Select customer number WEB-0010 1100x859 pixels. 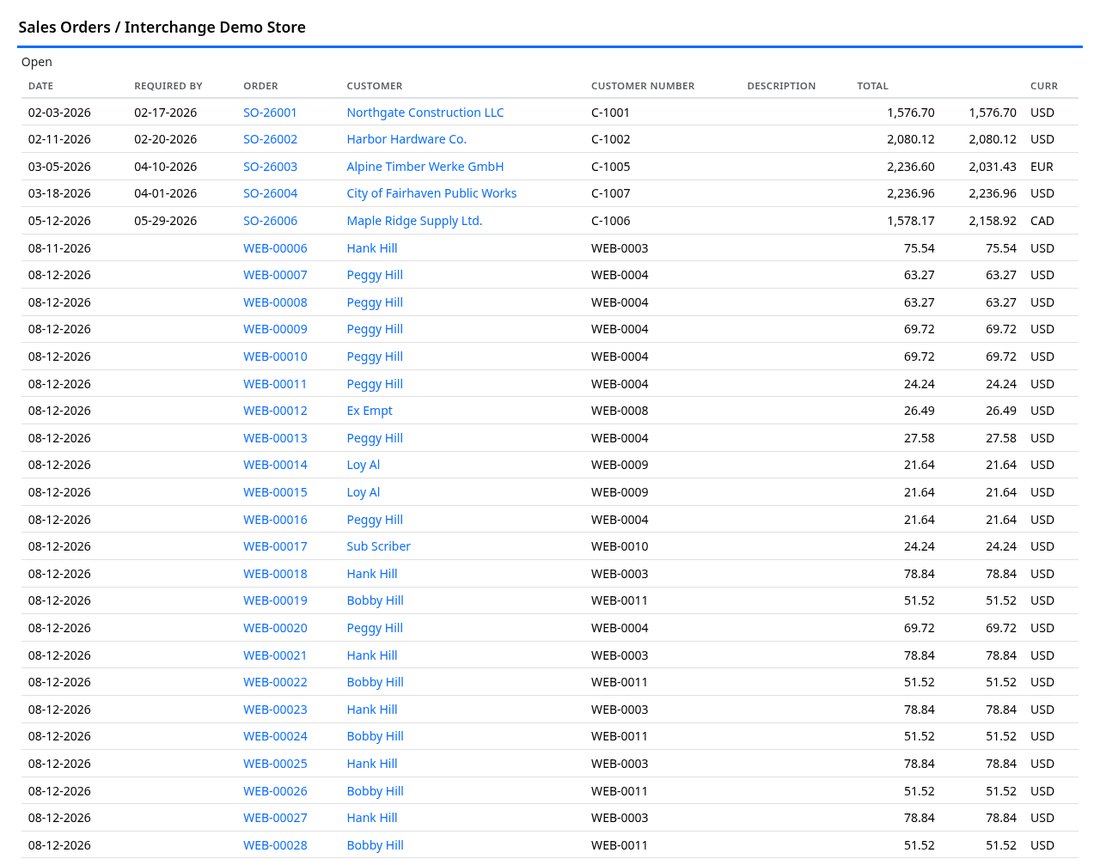pos(619,545)
